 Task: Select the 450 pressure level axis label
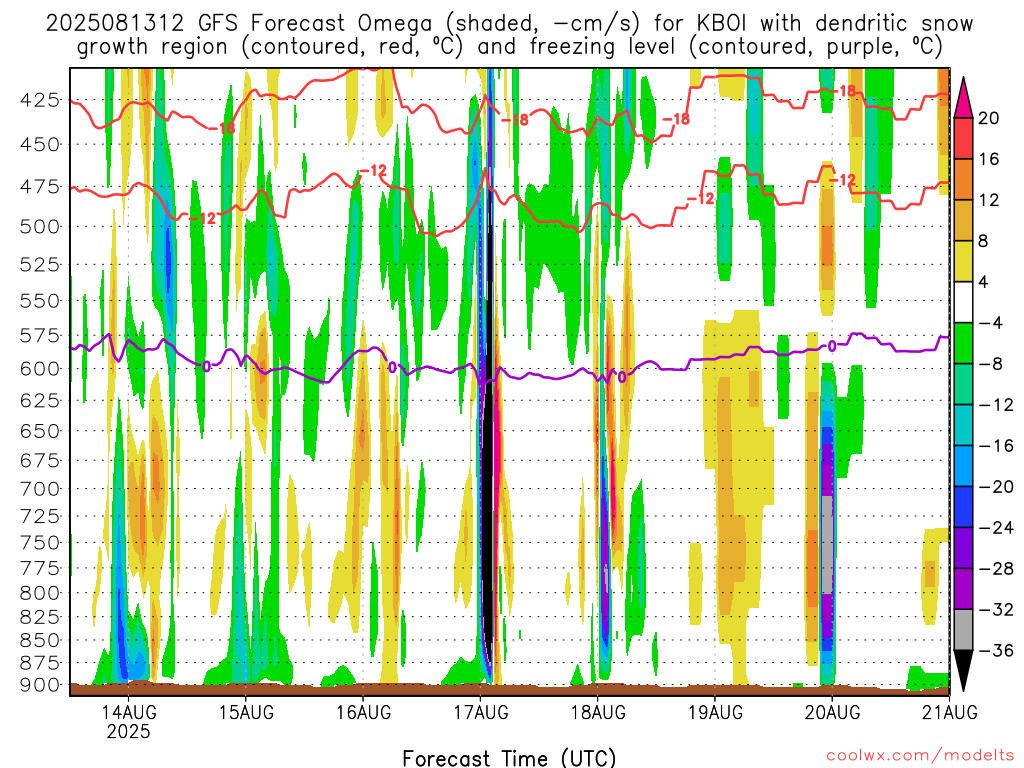tap(40, 144)
